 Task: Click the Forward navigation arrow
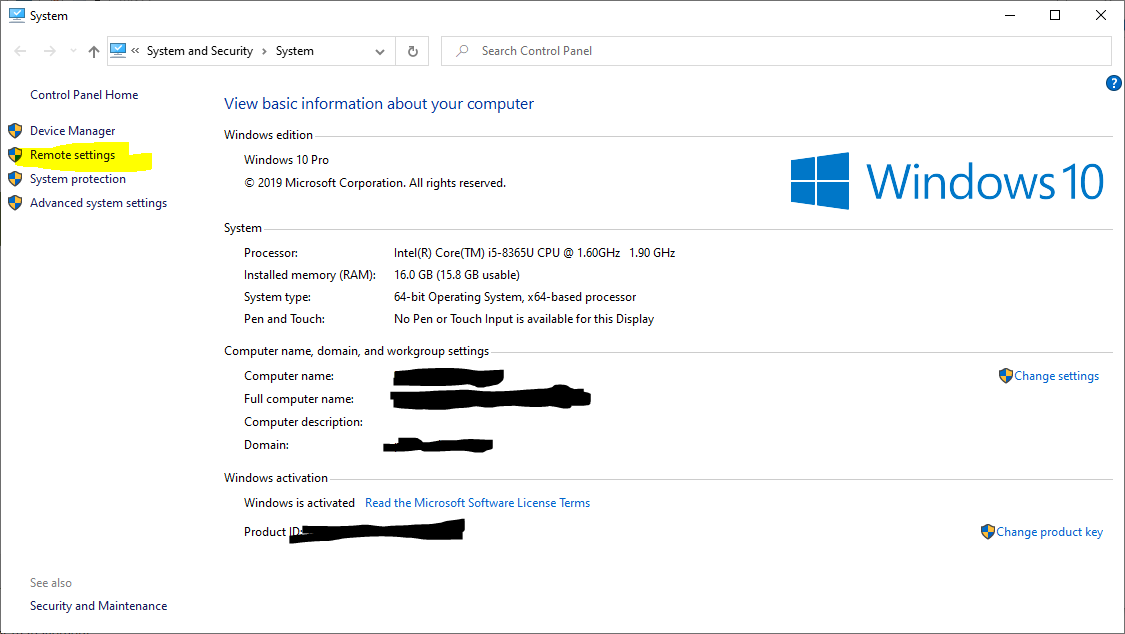[x=50, y=51]
